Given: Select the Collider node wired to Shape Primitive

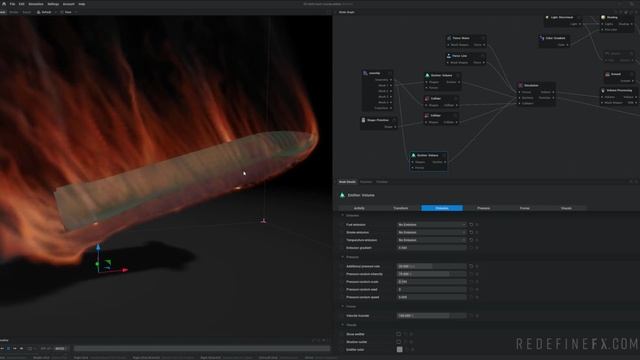Looking at the screenshot, I should tap(441, 118).
